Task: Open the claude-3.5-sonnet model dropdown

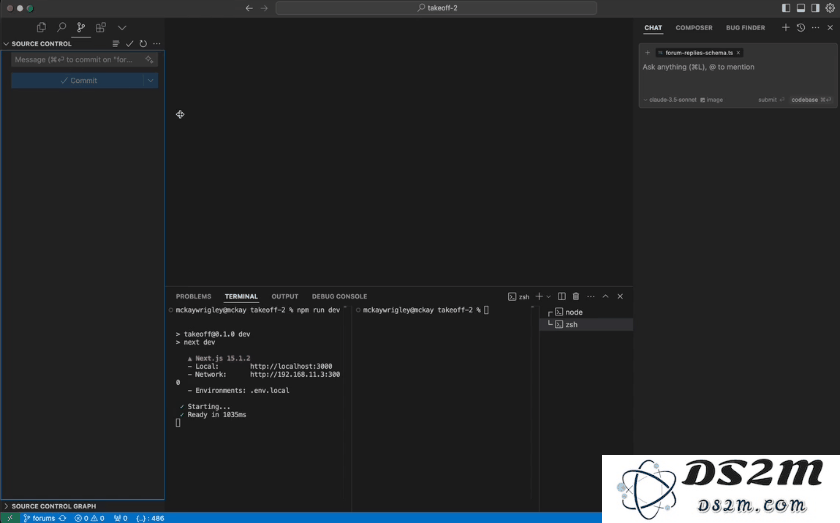Action: pyautogui.click(x=670, y=100)
